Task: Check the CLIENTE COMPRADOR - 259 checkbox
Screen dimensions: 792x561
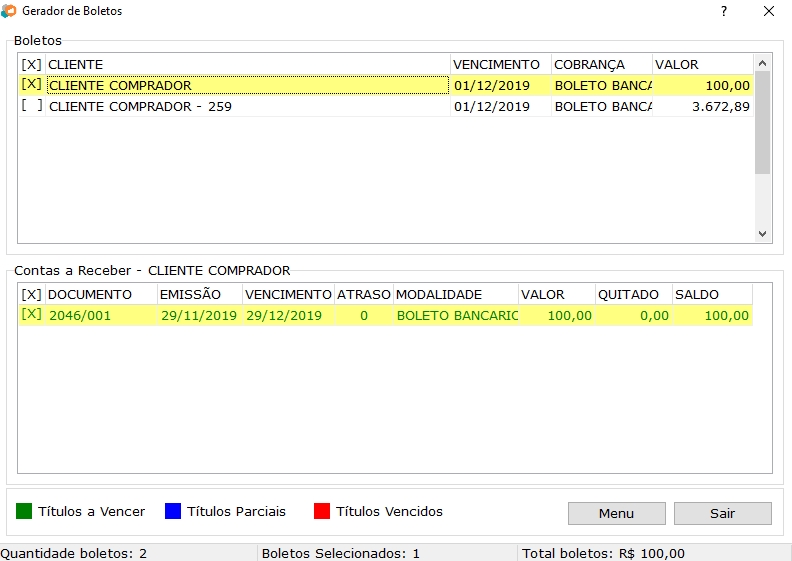Action: click(31, 106)
